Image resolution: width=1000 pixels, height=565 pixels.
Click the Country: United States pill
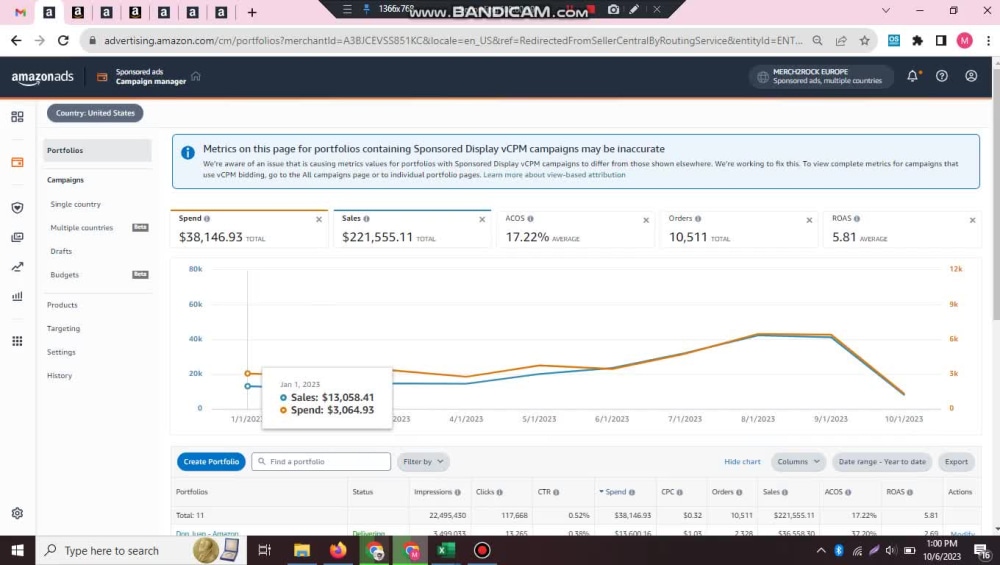(95, 113)
